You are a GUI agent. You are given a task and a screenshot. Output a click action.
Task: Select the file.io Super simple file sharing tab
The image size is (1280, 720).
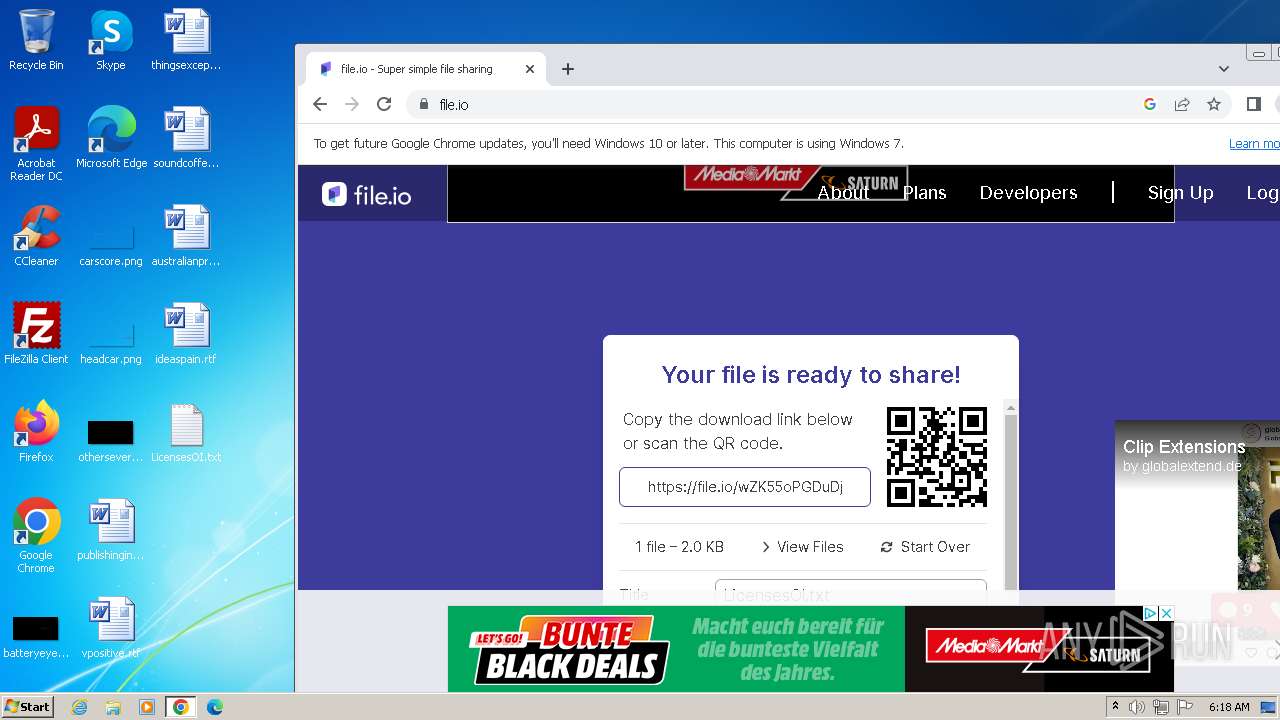[425, 69]
